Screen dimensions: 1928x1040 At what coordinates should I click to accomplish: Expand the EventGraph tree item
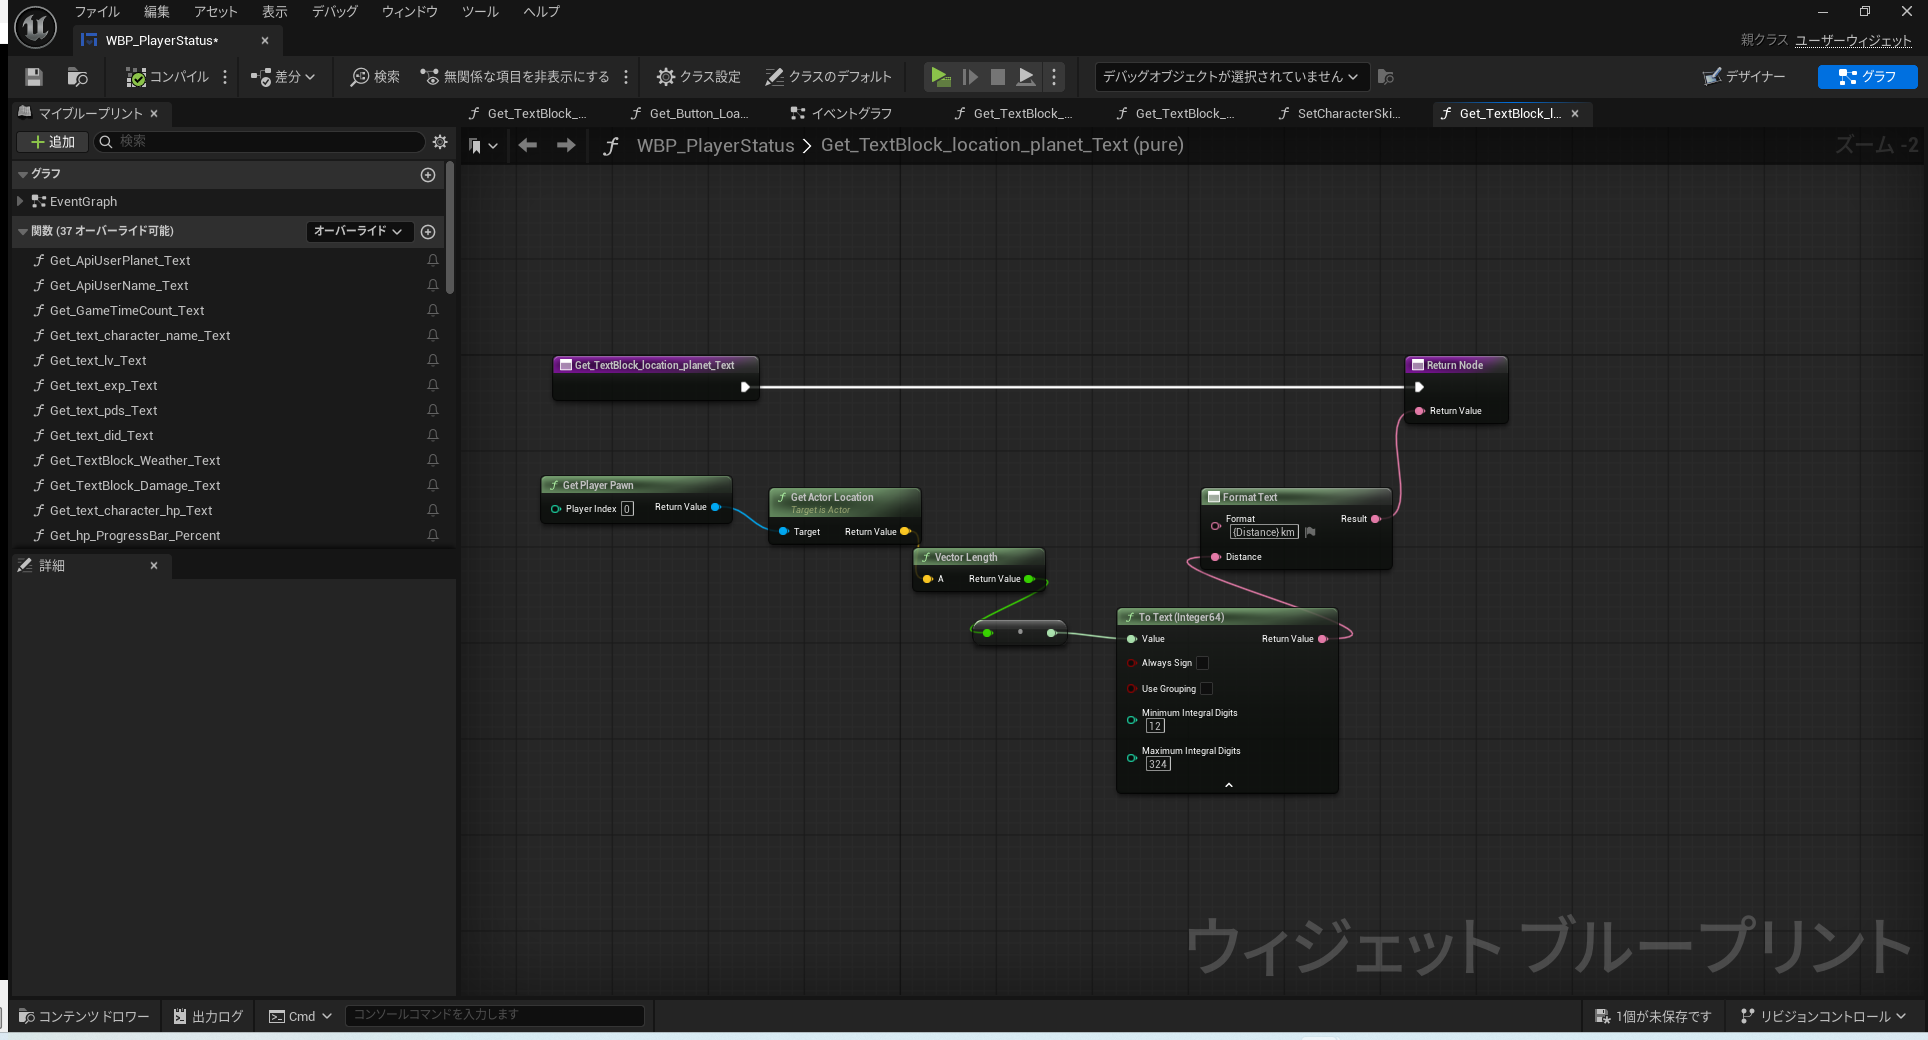pyautogui.click(x=20, y=202)
